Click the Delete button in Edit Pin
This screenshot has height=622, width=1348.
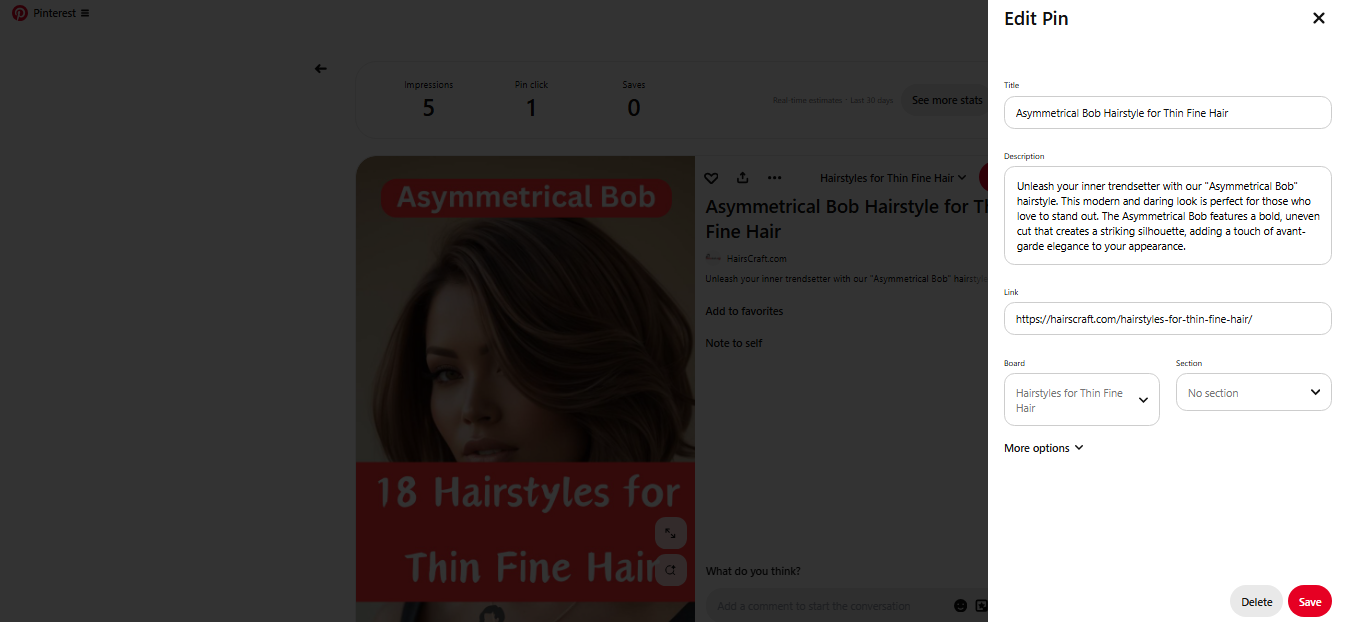(1257, 602)
